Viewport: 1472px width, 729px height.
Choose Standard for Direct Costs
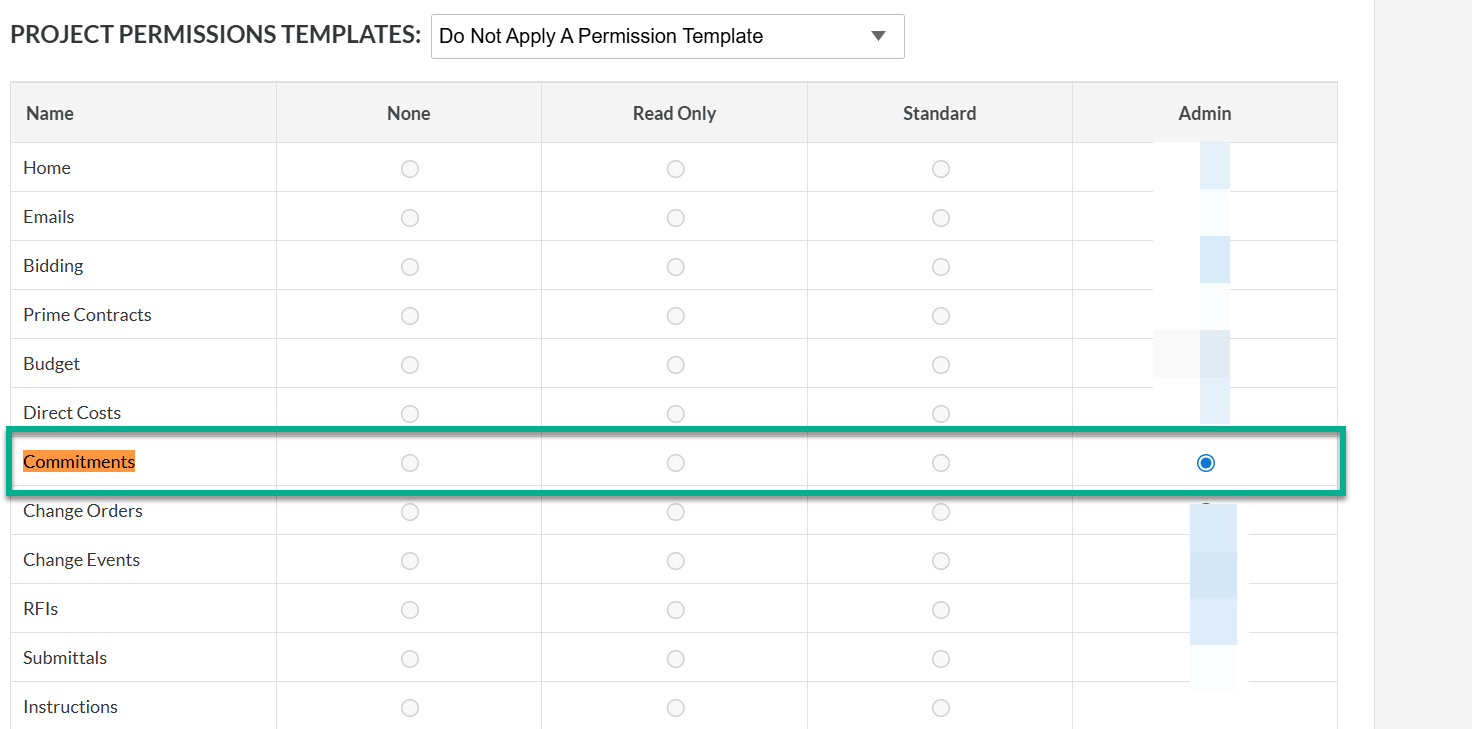coord(941,414)
